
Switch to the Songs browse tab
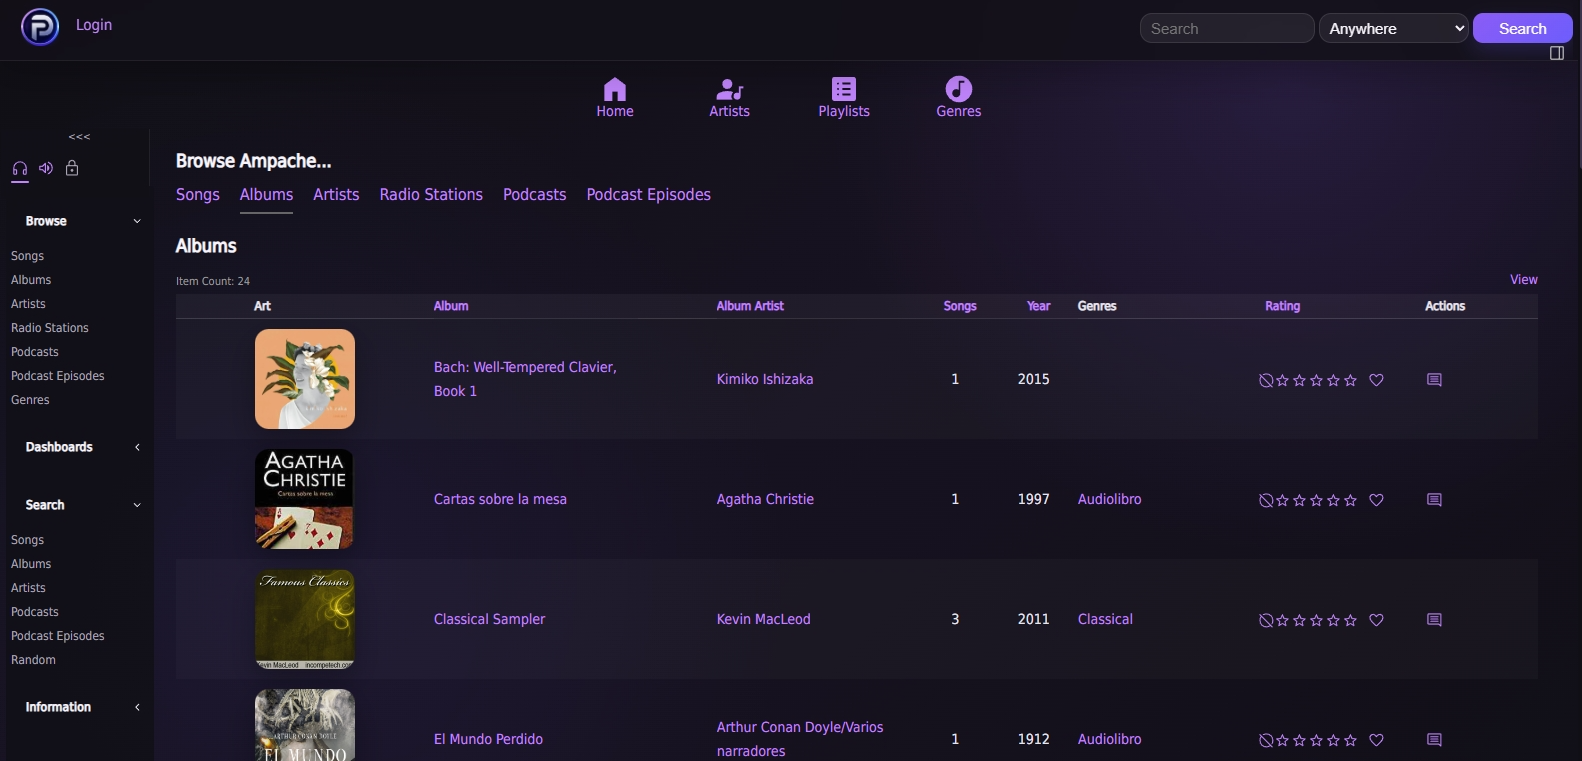(x=198, y=194)
